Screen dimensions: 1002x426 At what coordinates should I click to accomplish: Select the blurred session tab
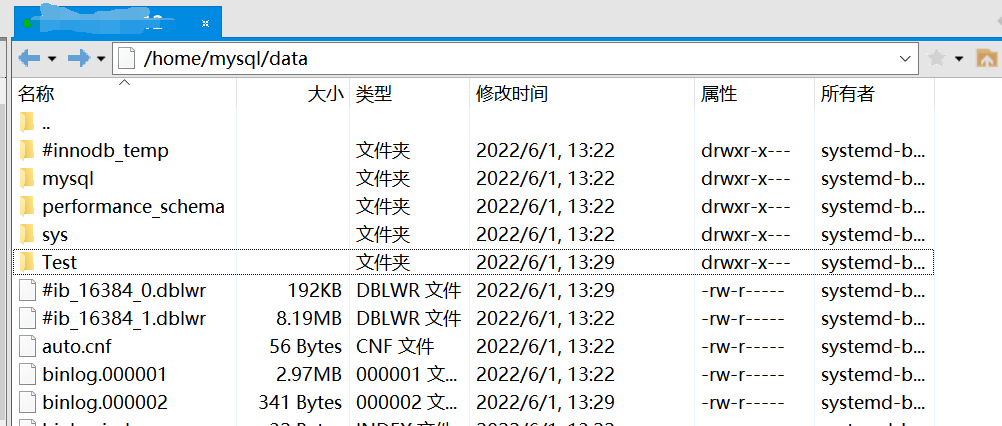tap(118, 21)
